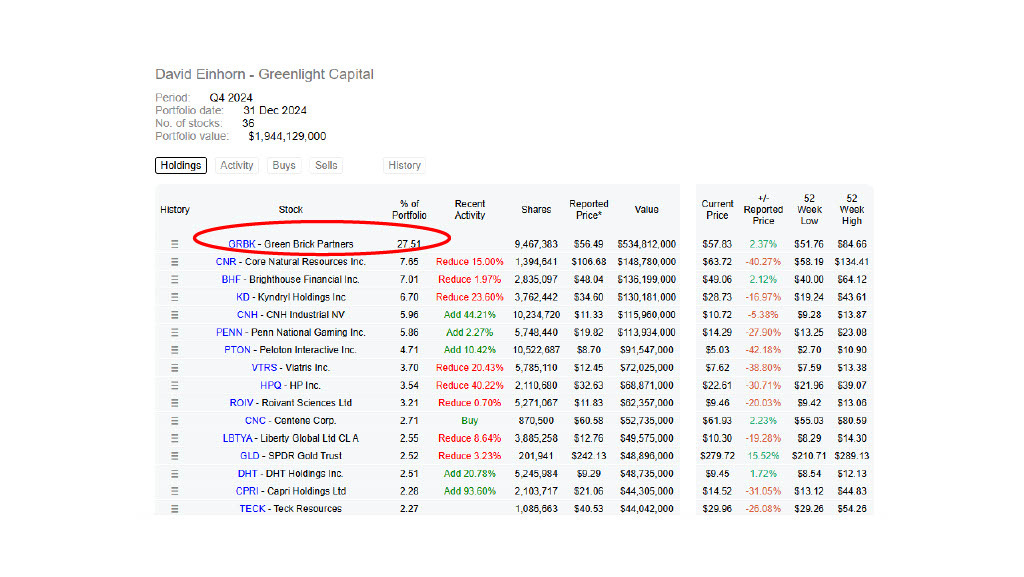Open history icon for BHF row
This screenshot has height=577, width=1024.
[x=174, y=279]
